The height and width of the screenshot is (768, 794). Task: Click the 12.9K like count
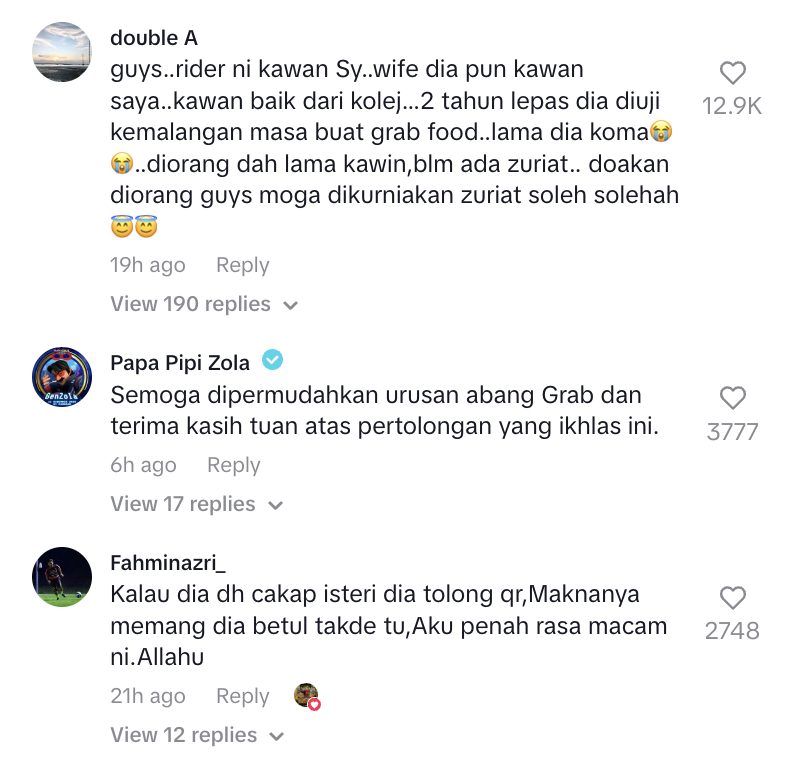point(732,106)
